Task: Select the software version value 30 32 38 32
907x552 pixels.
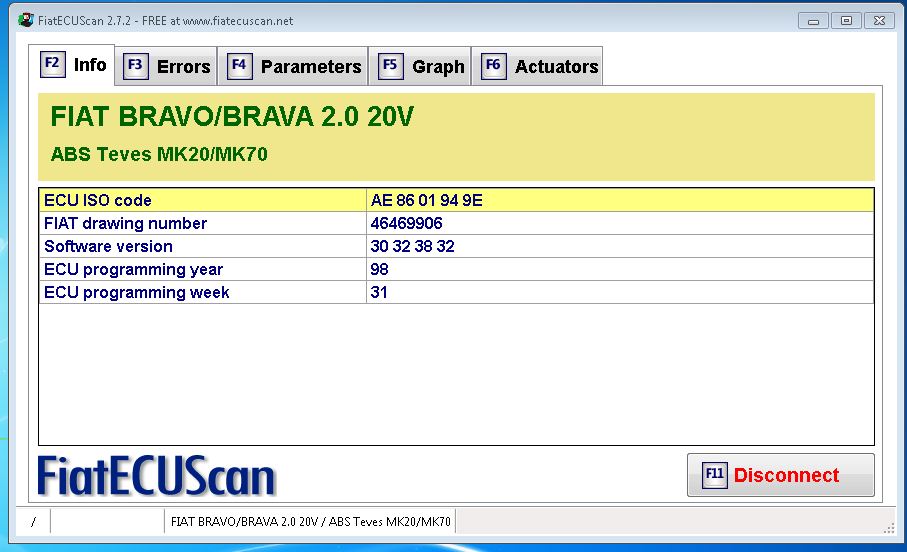Action: point(412,246)
